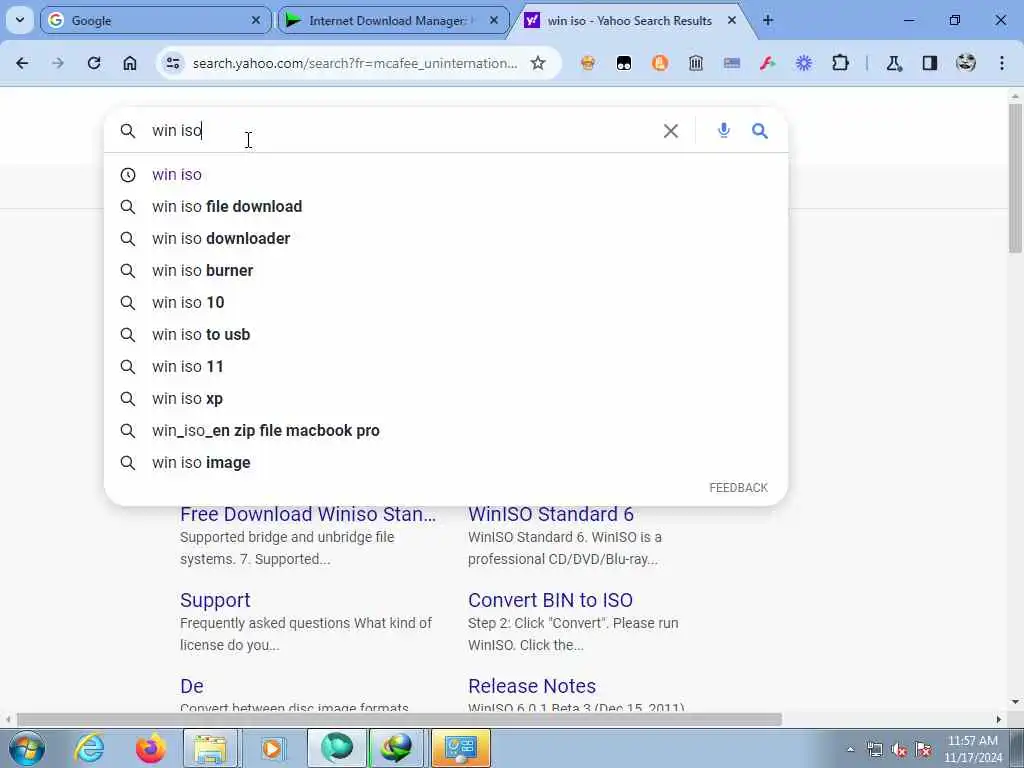Choose suggestion 'win iso 10'

(446, 302)
